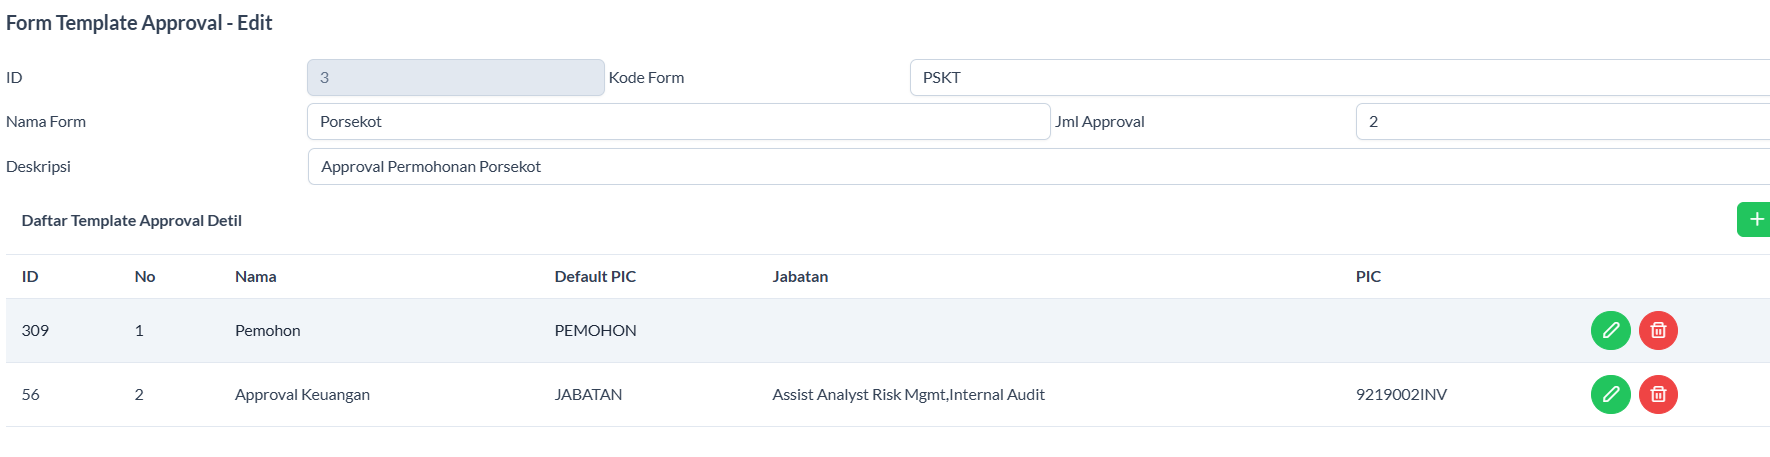Edit the Approval Keuangan row pencil icon
Viewport: 1770px width, 457px height.
[x=1610, y=395]
